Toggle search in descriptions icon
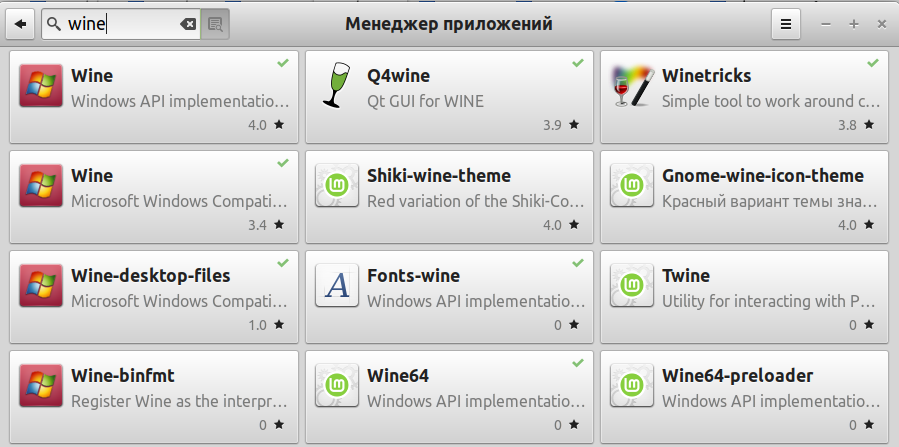 216,24
